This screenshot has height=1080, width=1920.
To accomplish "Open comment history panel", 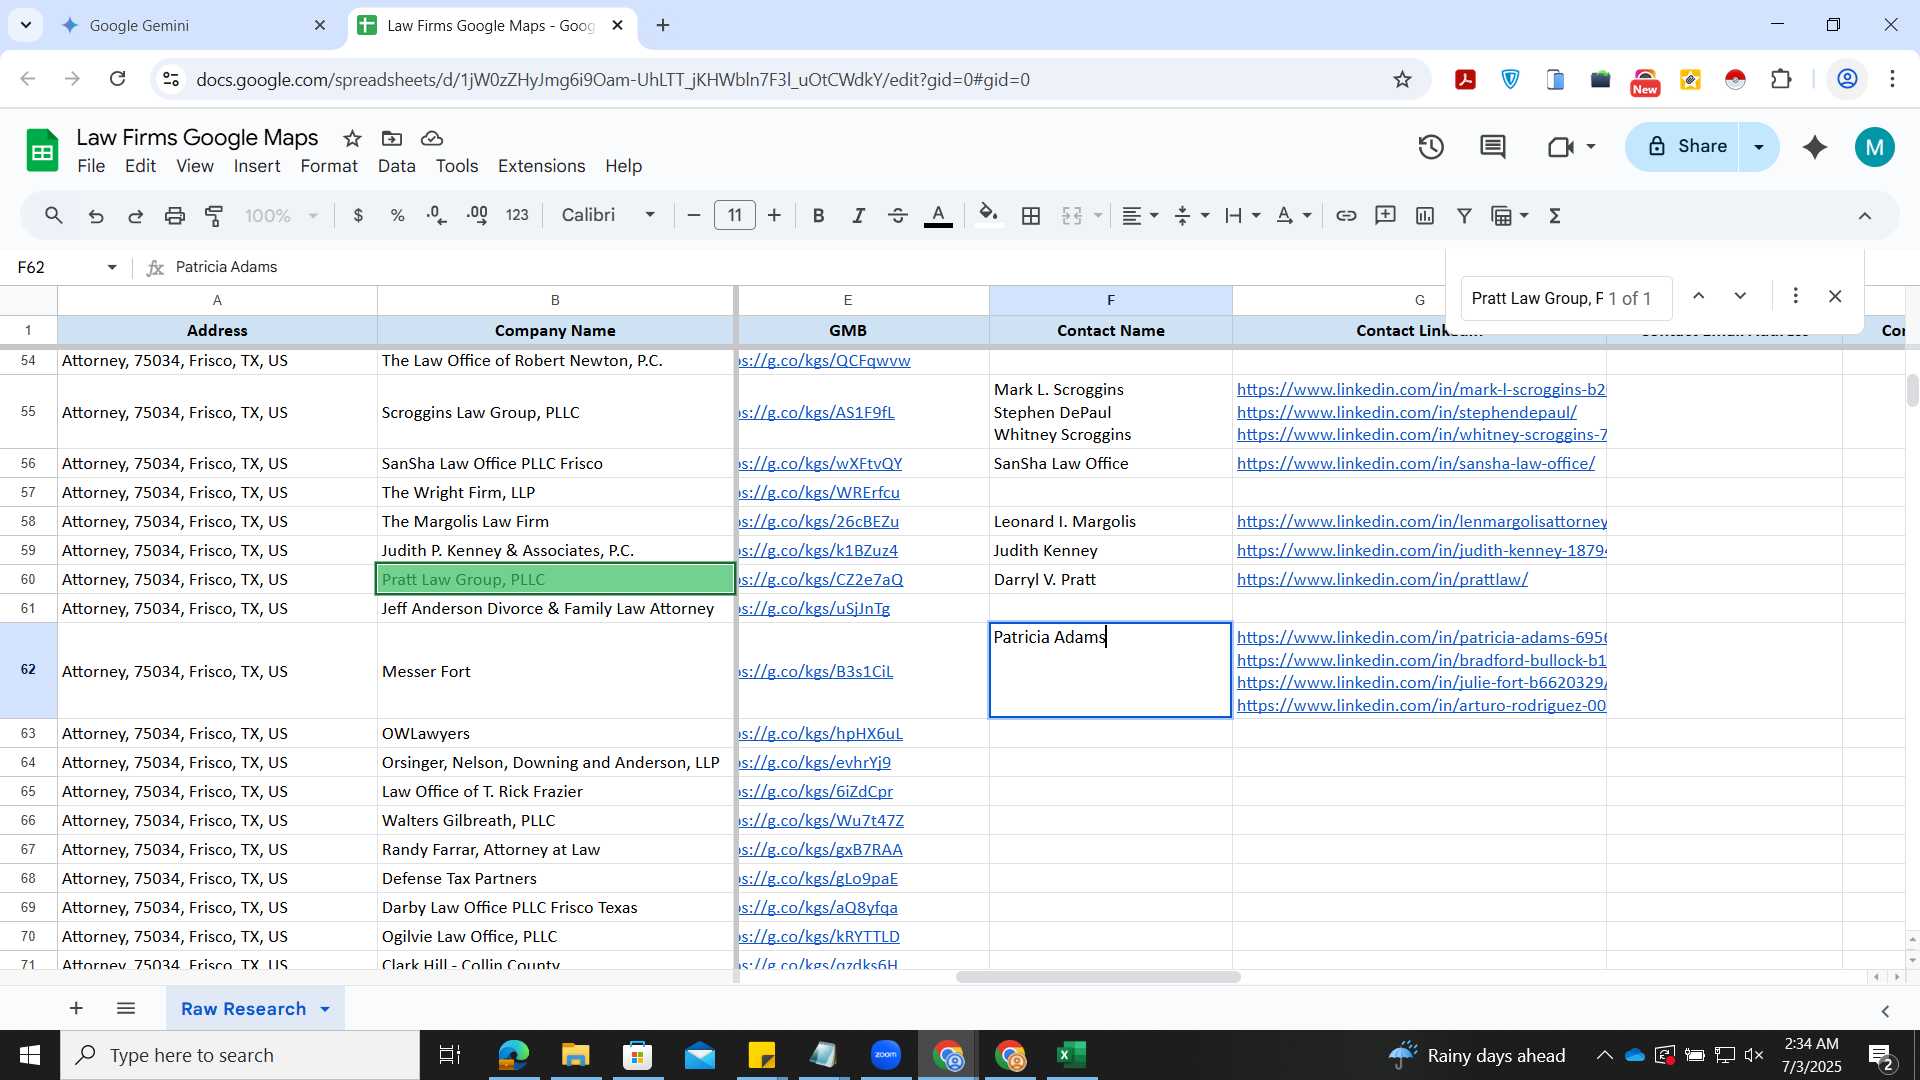I will coord(1493,147).
